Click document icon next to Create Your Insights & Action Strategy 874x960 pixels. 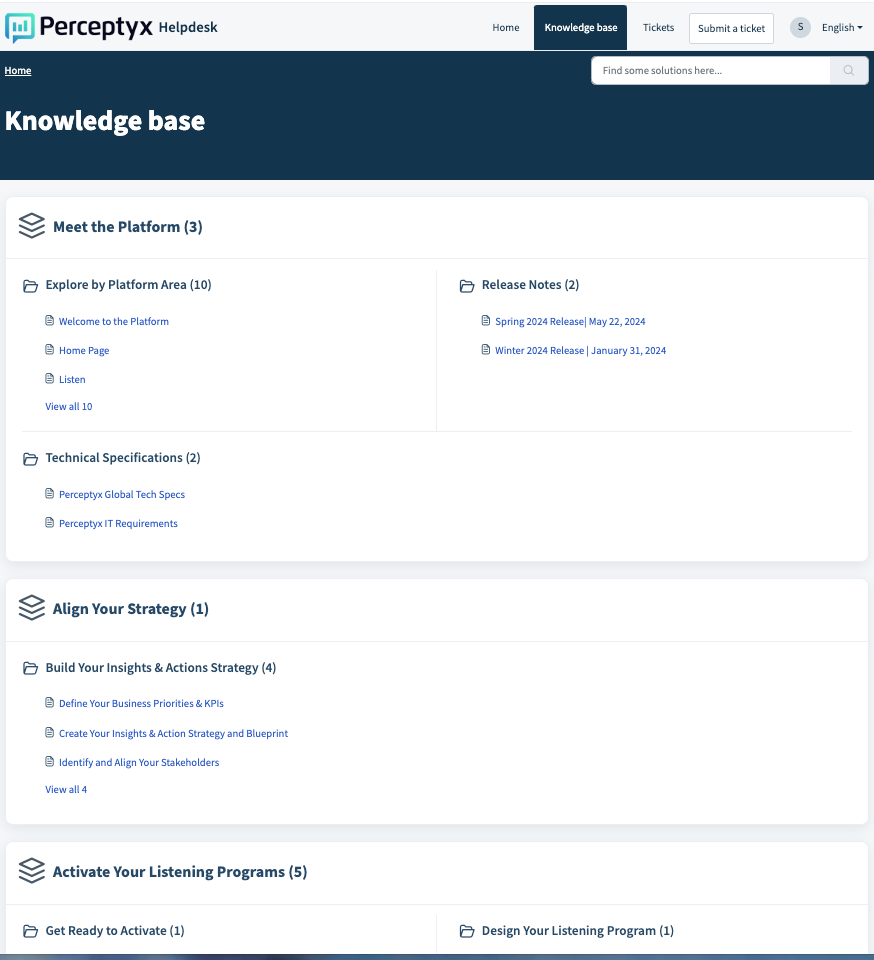point(50,732)
